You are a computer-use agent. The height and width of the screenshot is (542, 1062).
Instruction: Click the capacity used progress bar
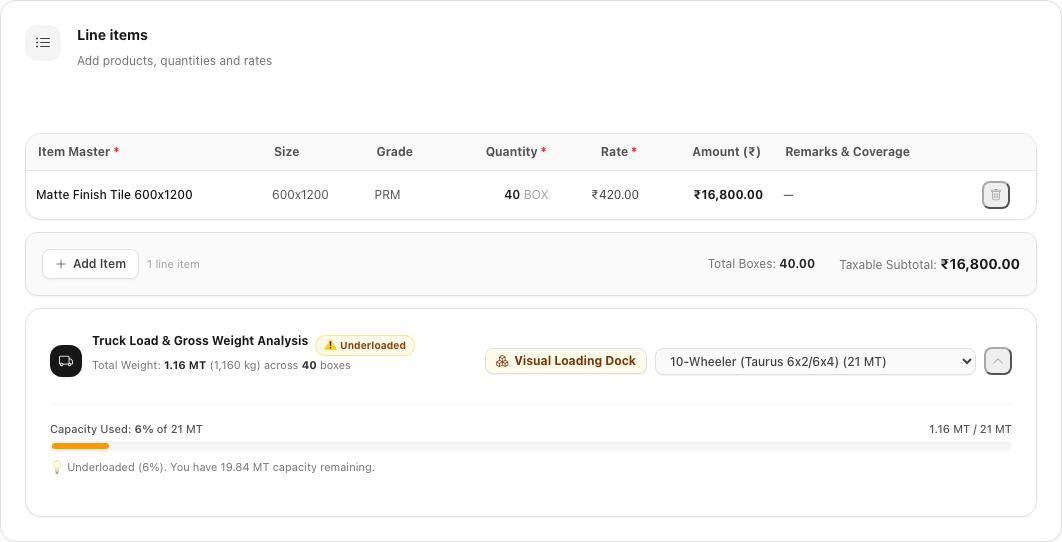coord(531,446)
